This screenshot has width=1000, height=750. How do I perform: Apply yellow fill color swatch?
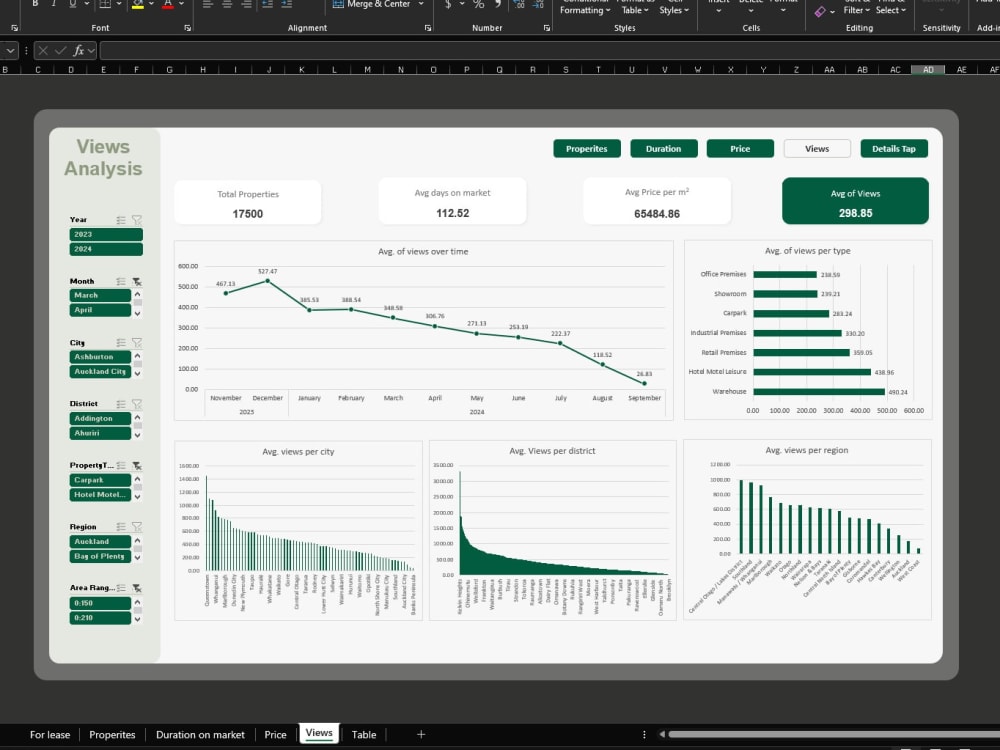click(x=138, y=4)
